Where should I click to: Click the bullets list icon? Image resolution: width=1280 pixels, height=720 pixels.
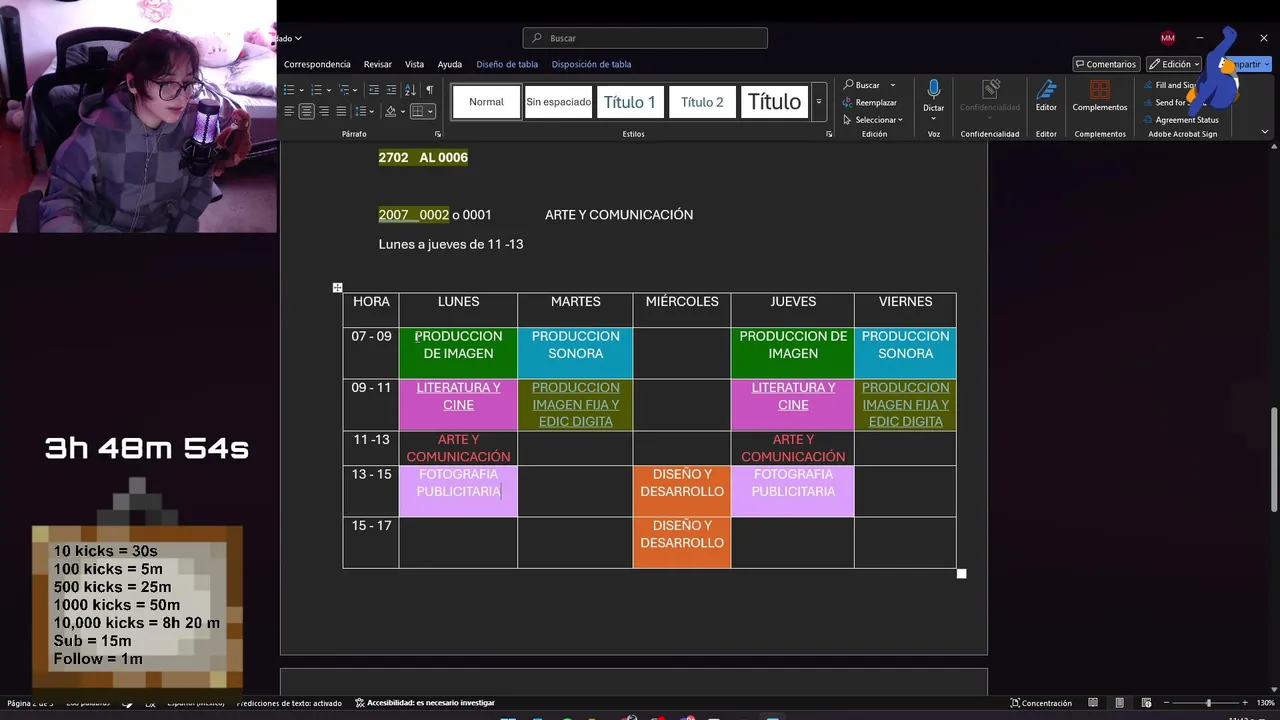[288, 90]
